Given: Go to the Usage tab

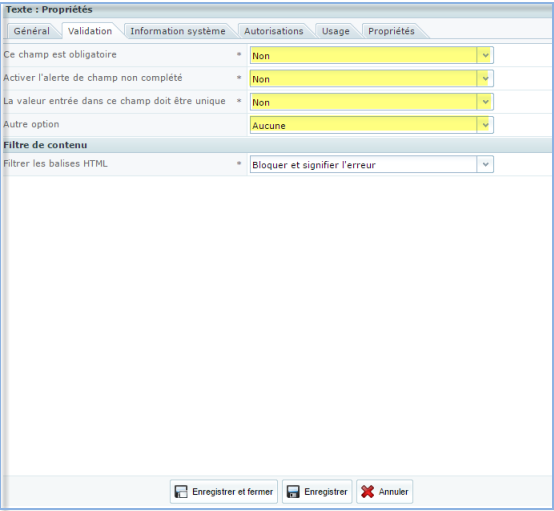Looking at the screenshot, I should tap(335, 31).
